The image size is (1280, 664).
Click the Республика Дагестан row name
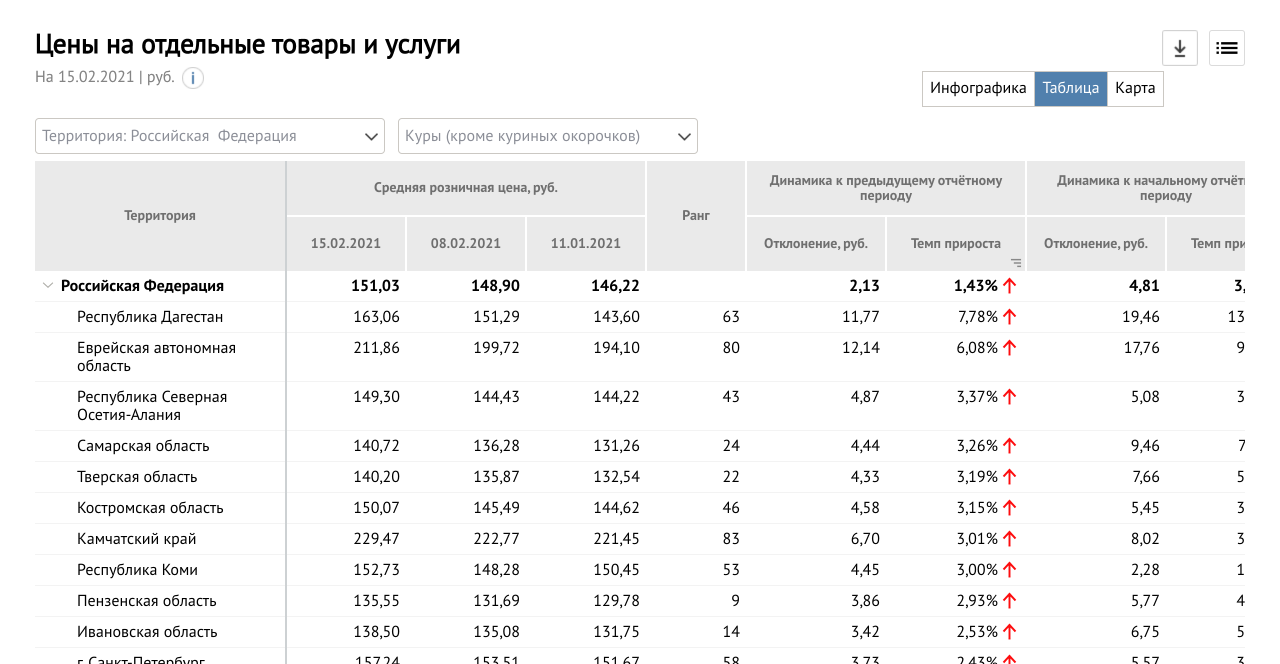tap(150, 317)
